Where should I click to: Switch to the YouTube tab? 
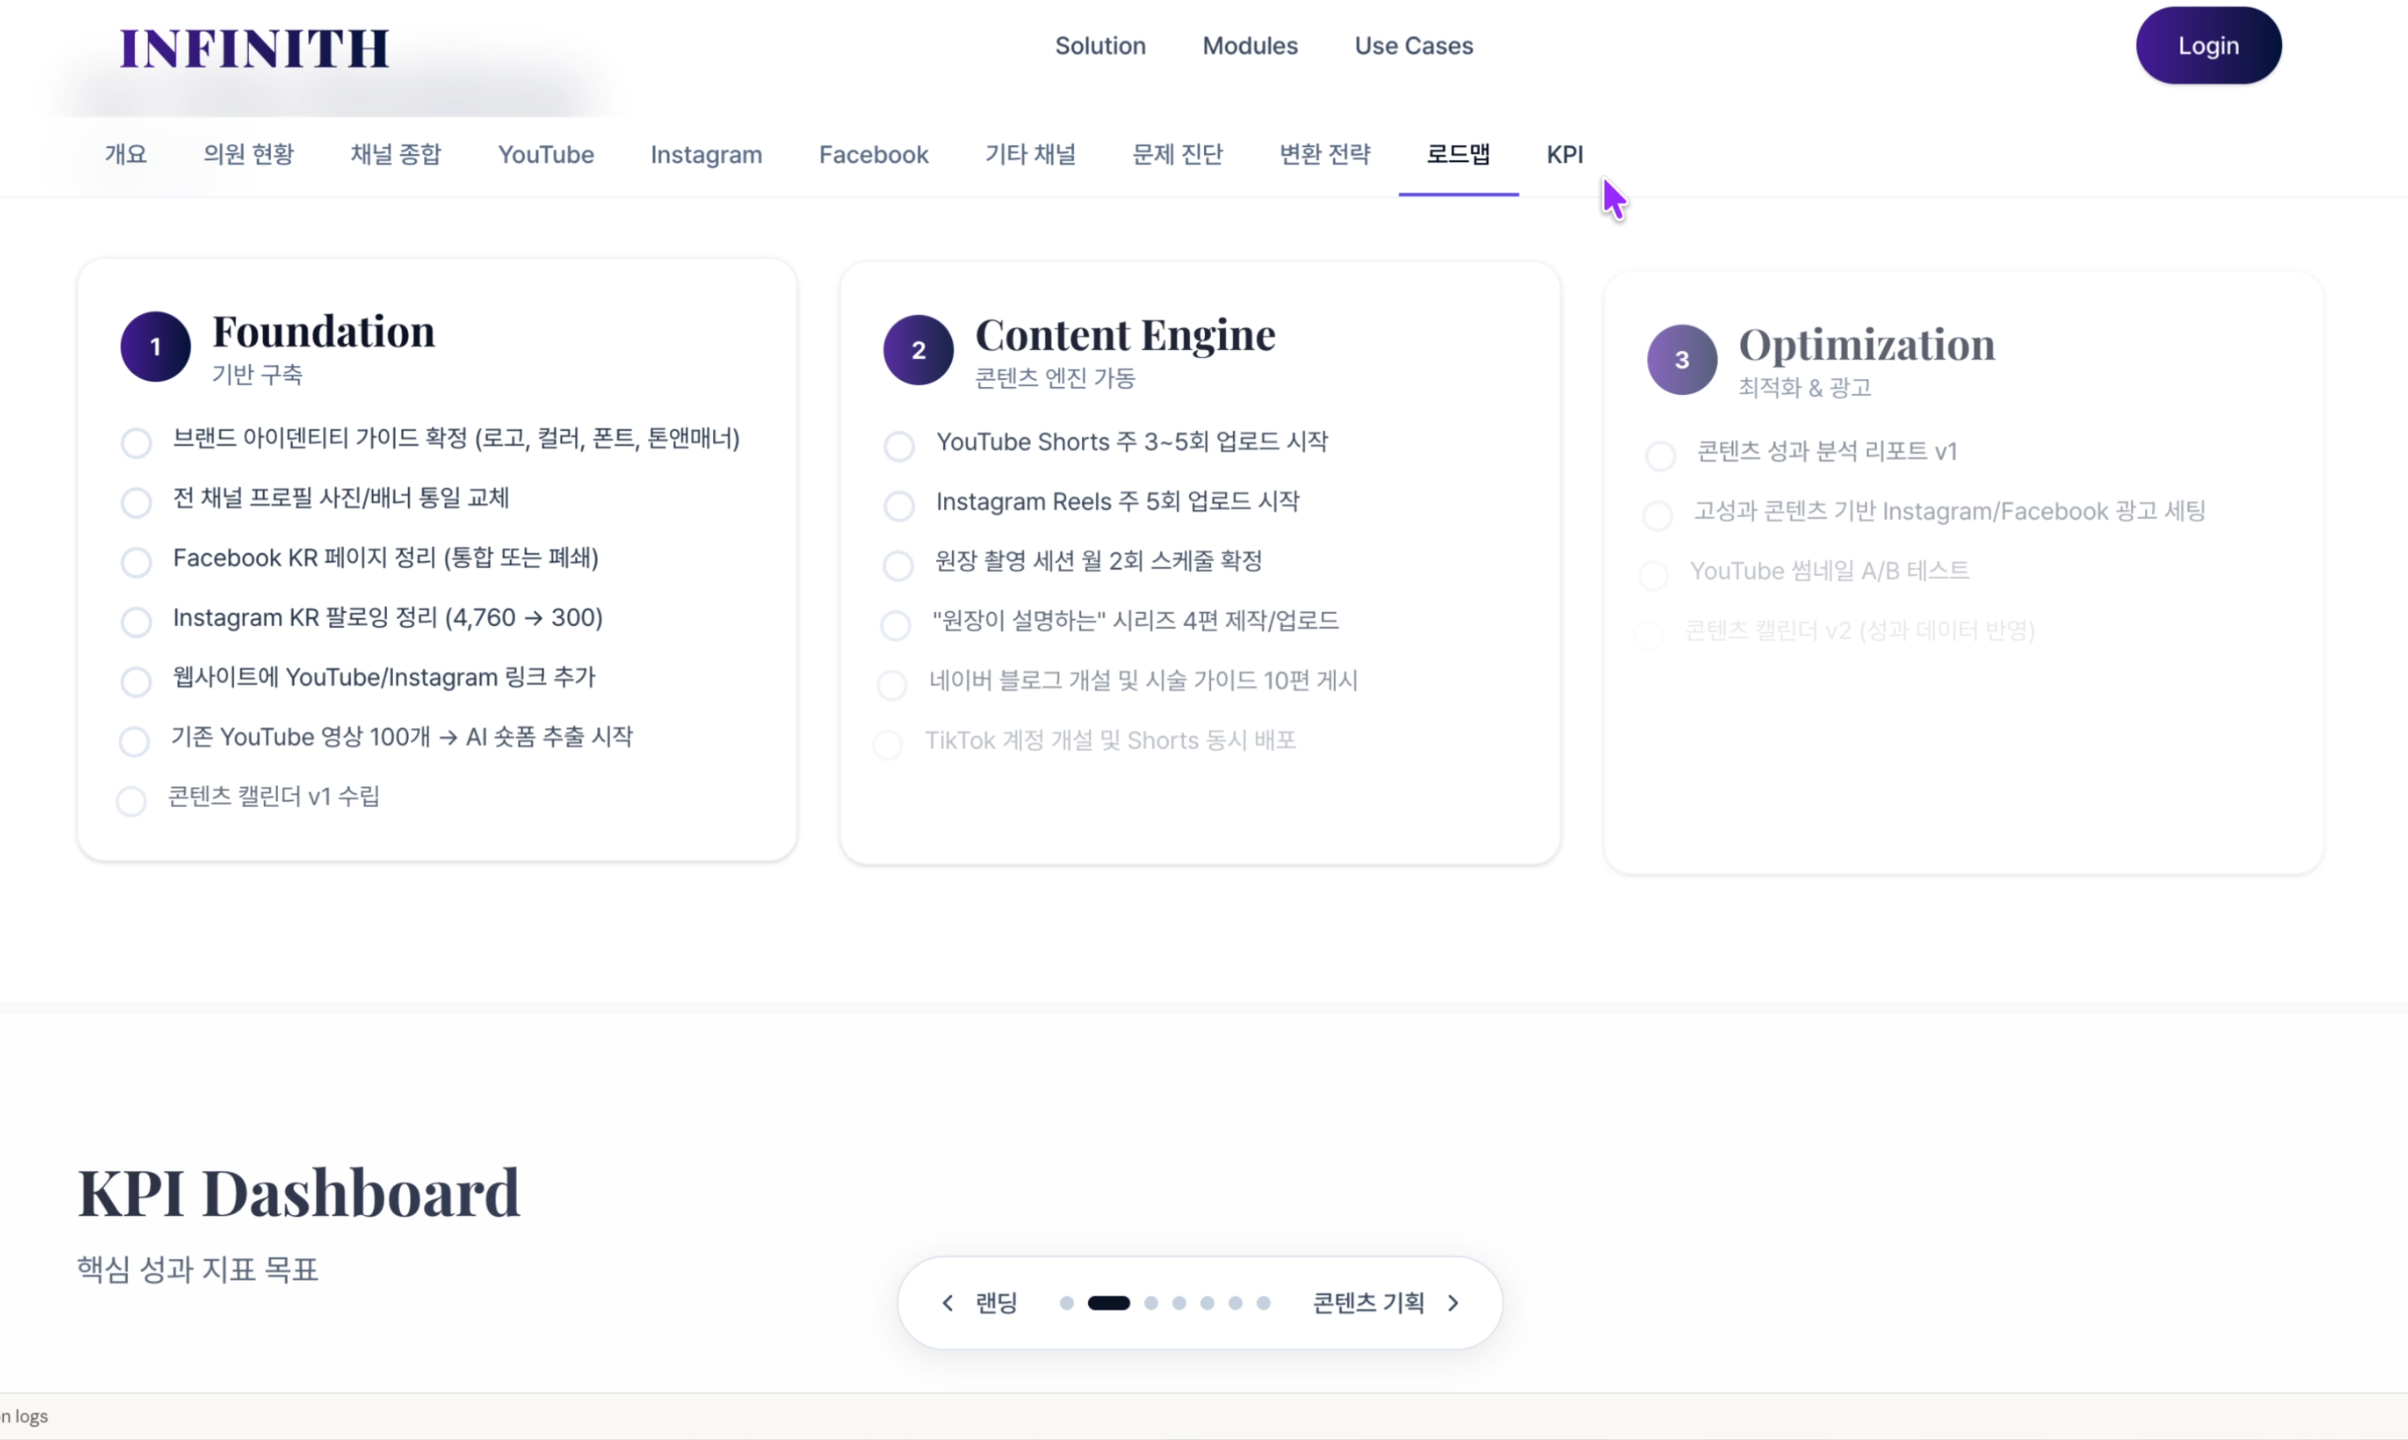(546, 155)
